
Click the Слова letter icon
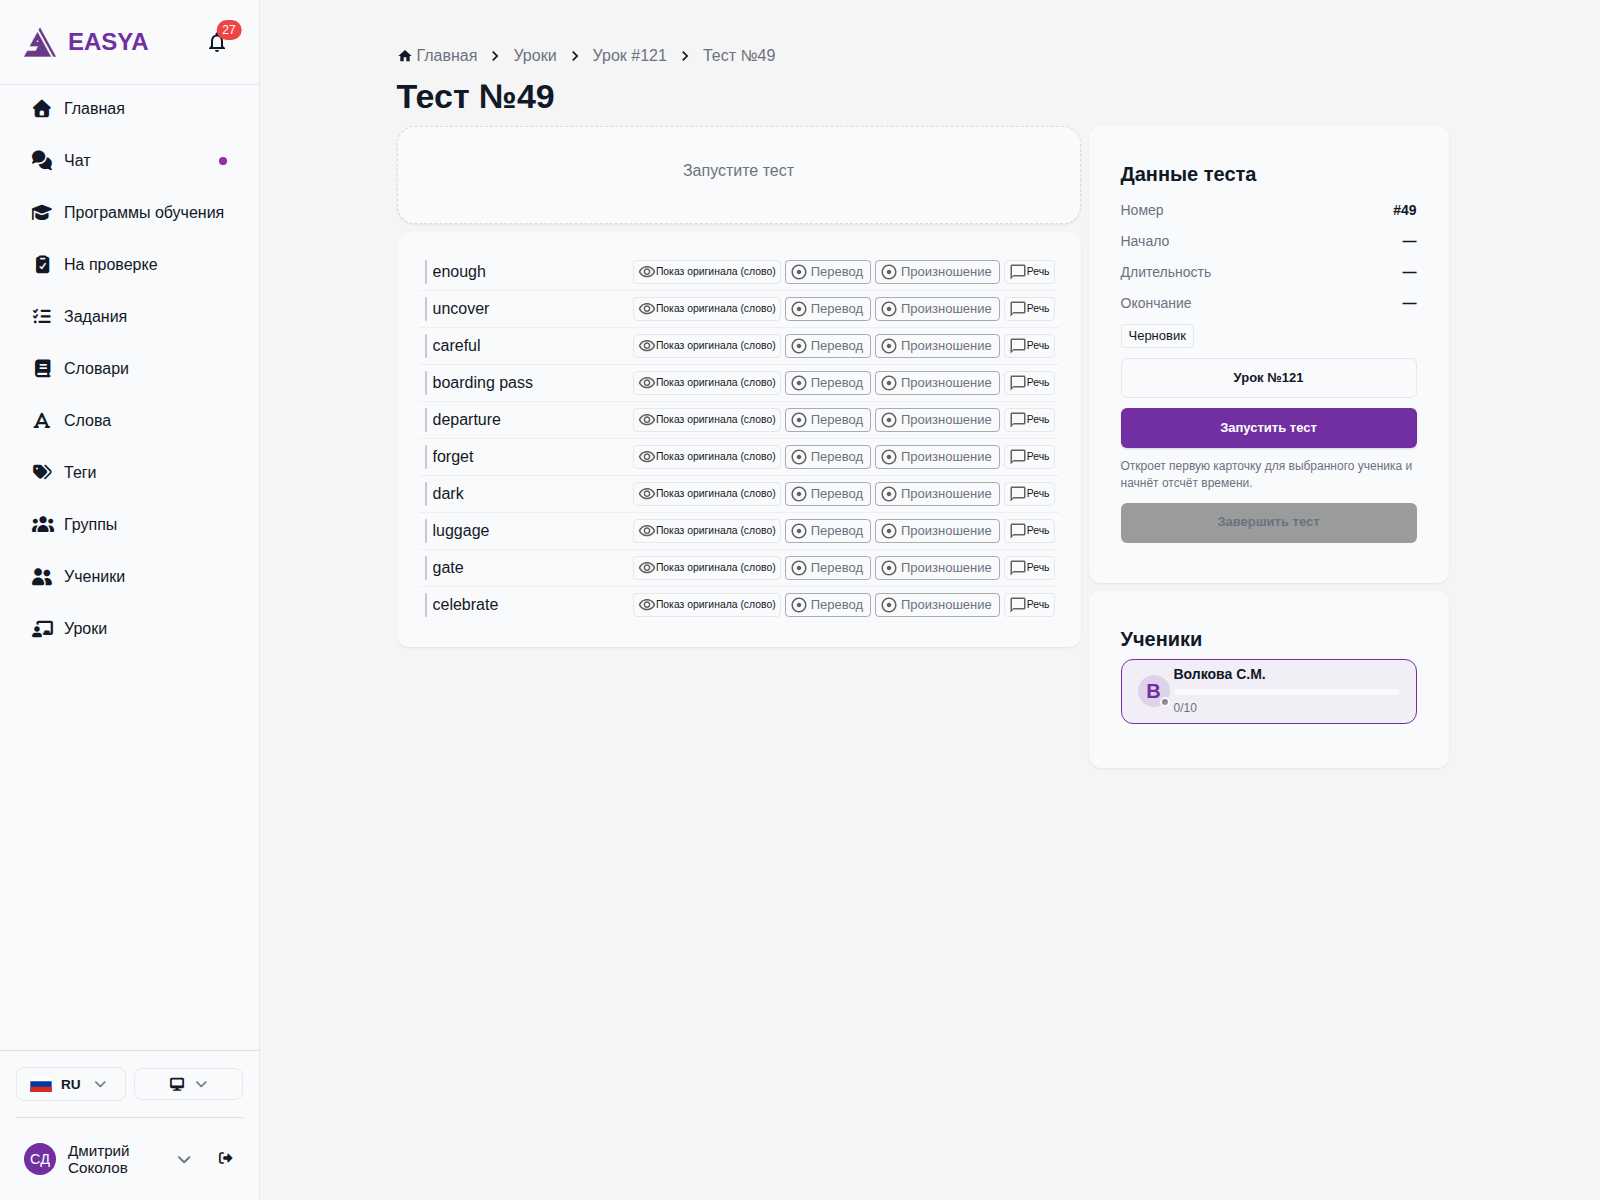click(x=42, y=420)
